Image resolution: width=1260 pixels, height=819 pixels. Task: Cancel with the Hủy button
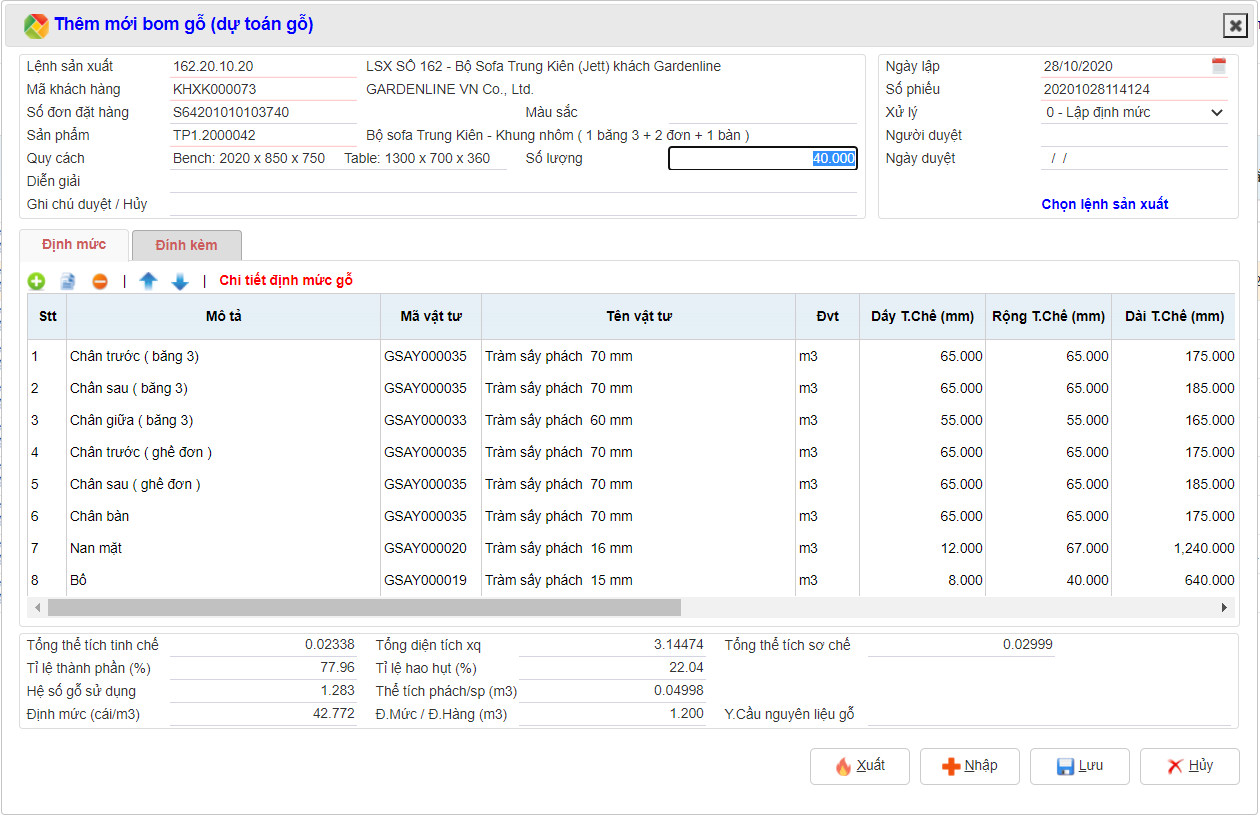[x=1189, y=766]
